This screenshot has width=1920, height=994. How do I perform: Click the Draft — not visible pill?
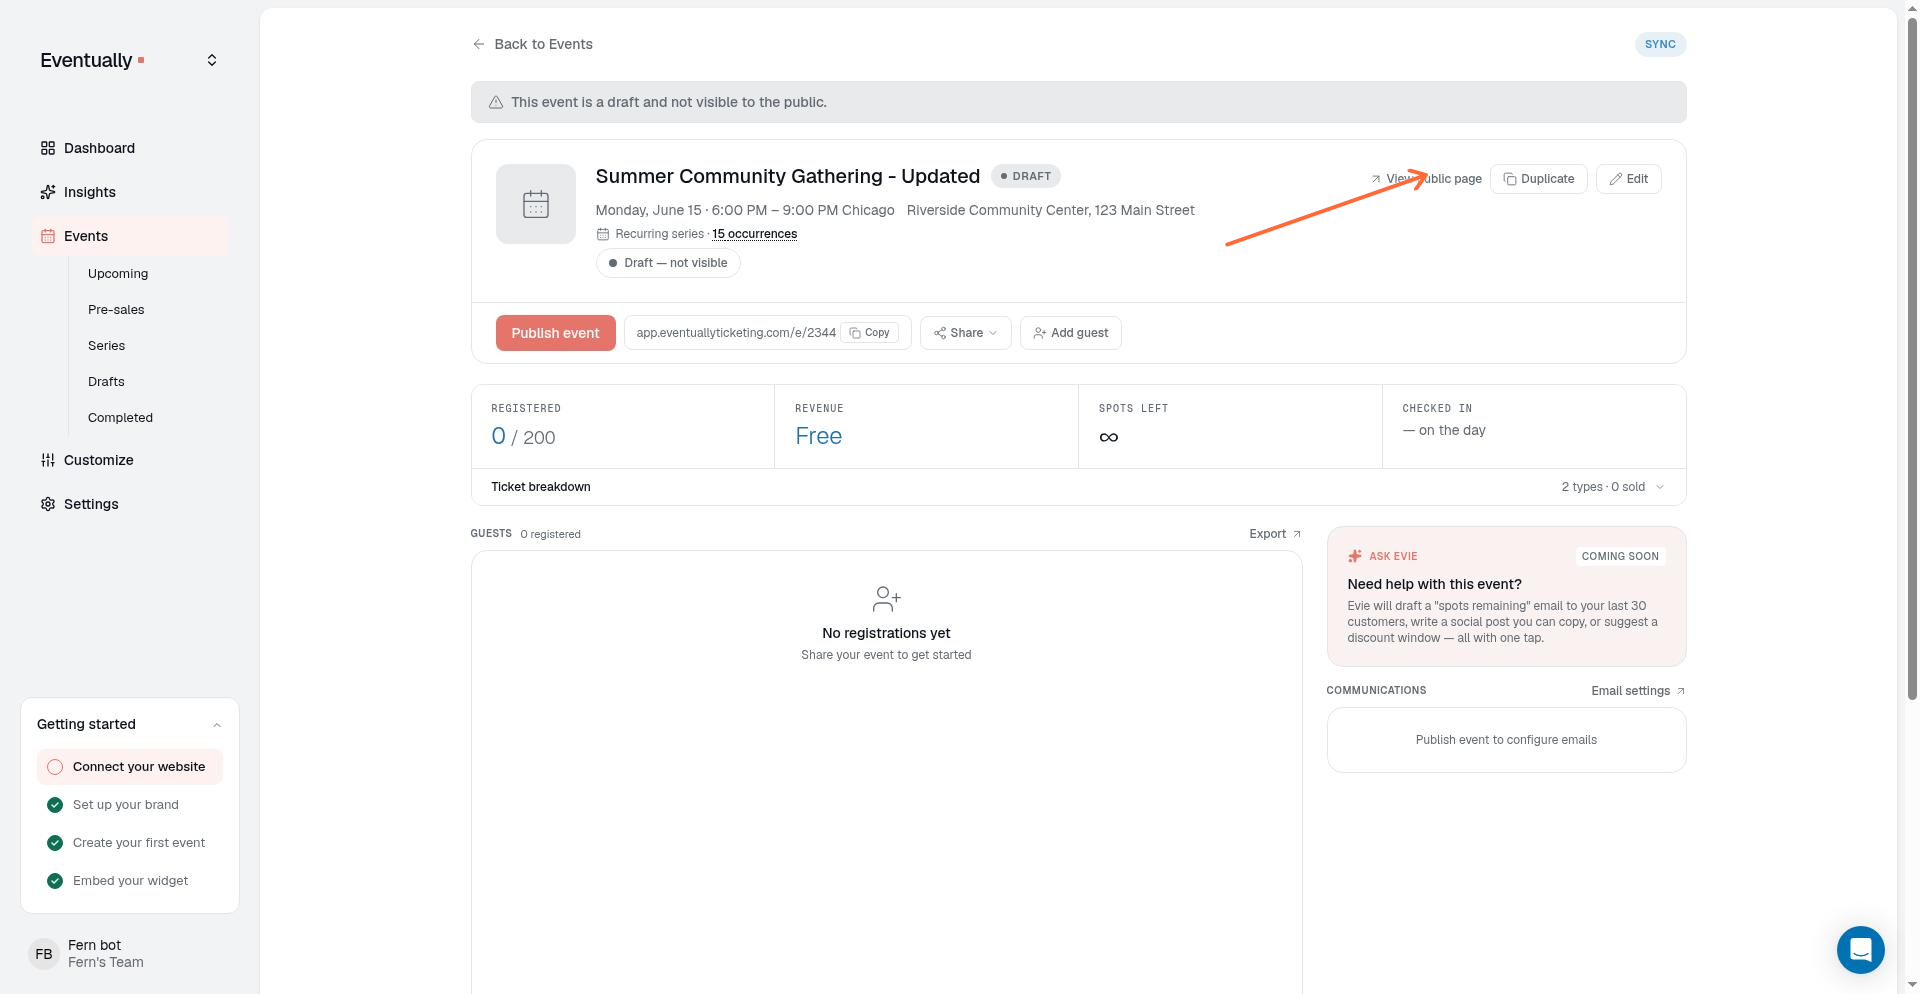(668, 263)
